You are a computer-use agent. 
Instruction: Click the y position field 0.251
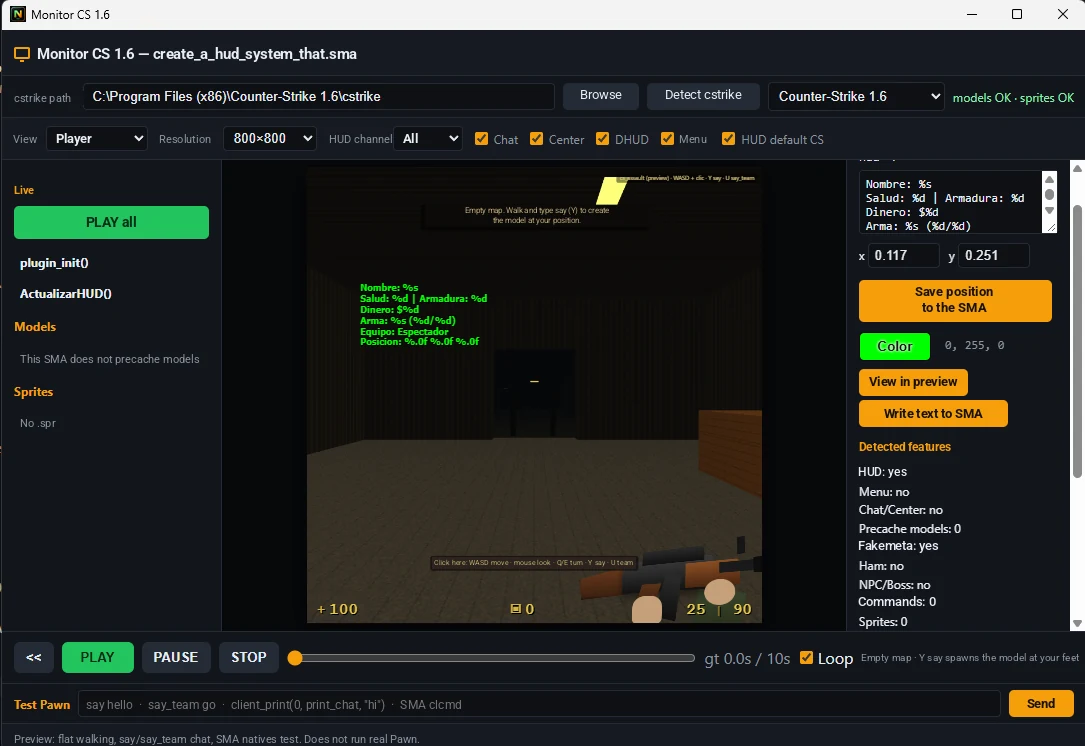click(x=994, y=255)
